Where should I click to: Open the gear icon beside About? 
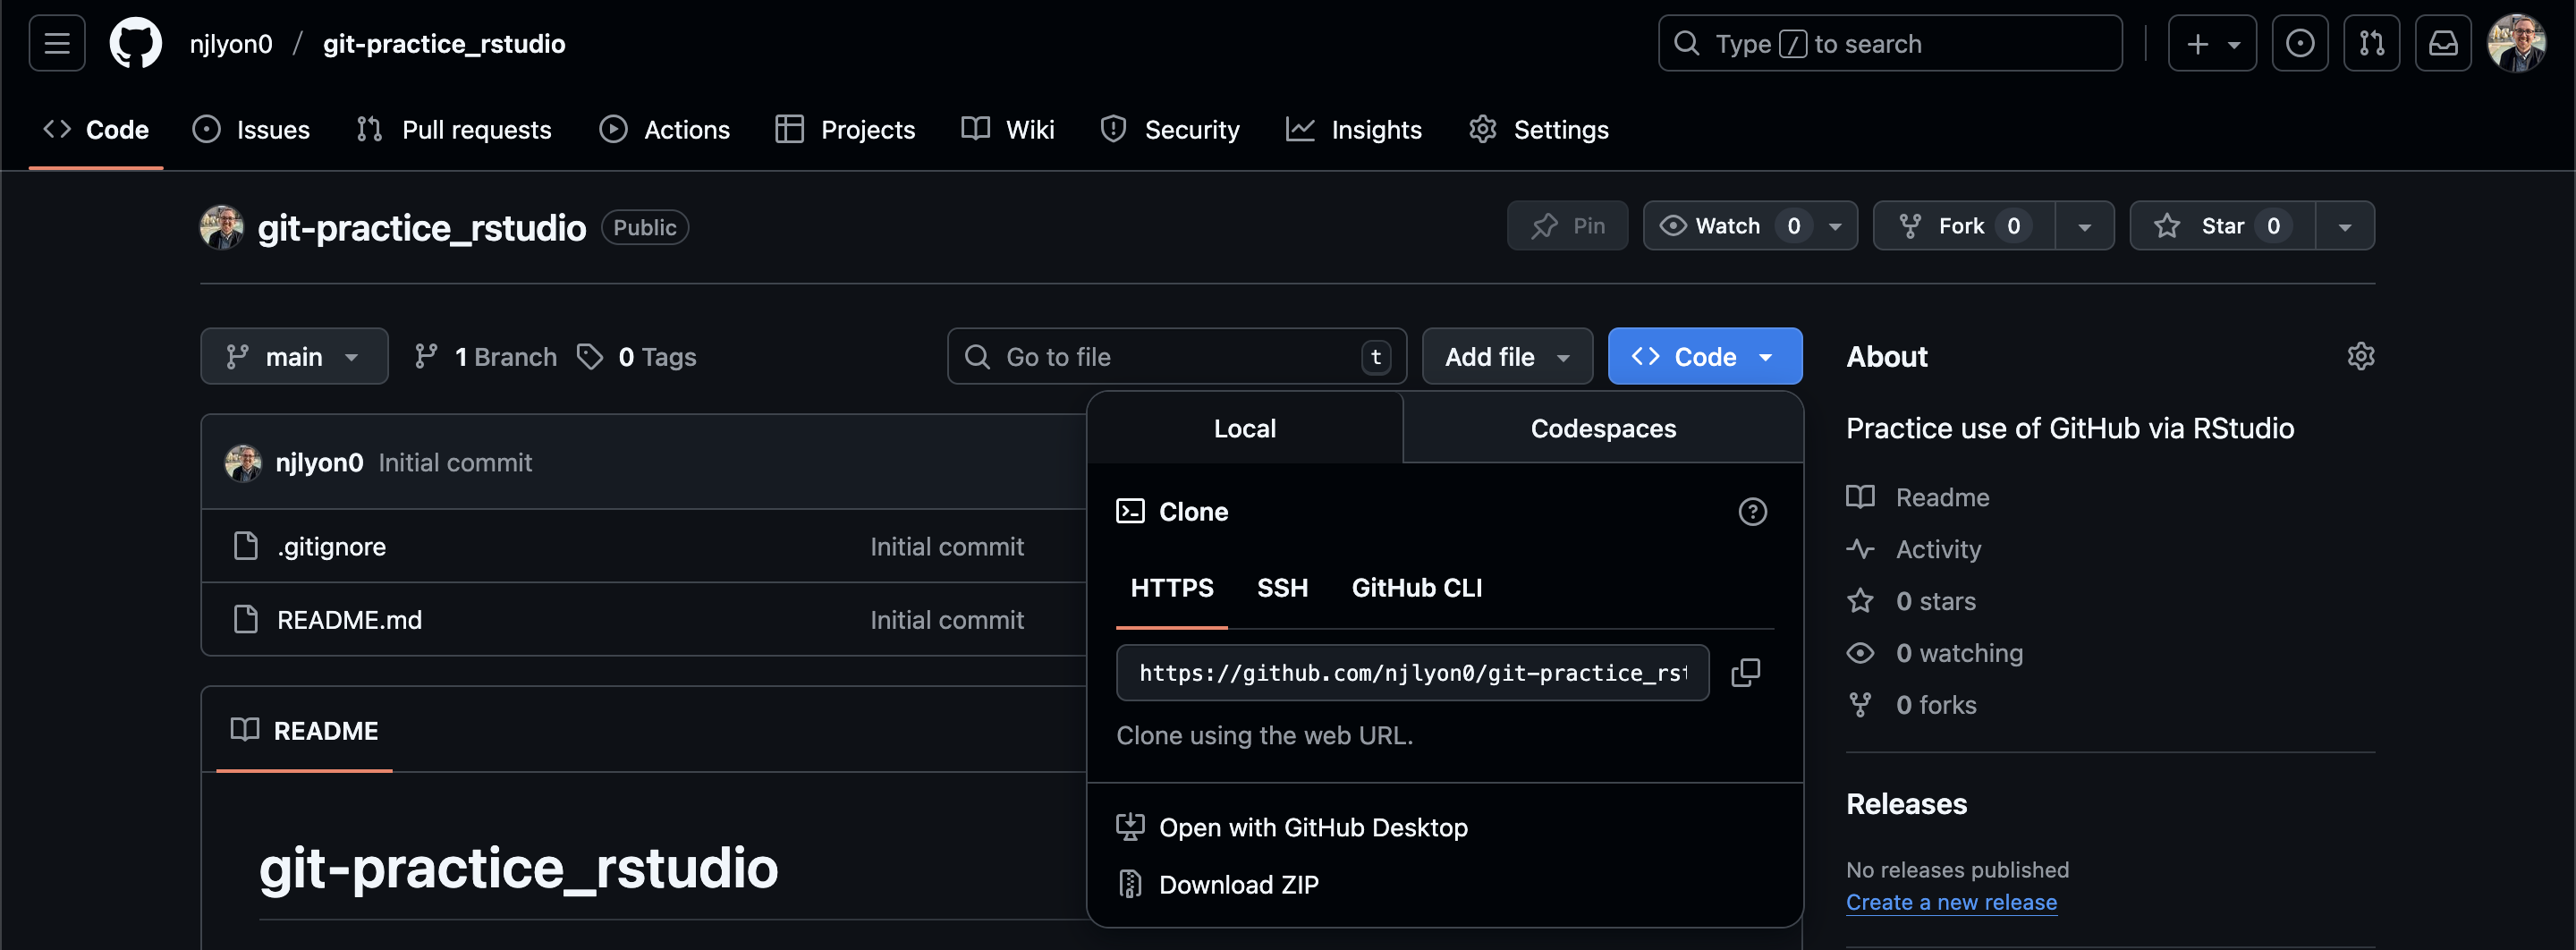click(2361, 356)
